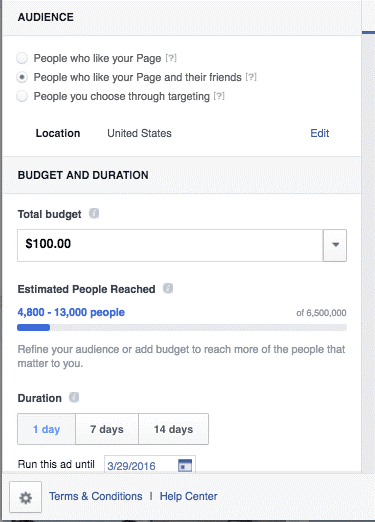Choose the 1 day duration option
This screenshot has height=522, width=375.
[x=46, y=429]
